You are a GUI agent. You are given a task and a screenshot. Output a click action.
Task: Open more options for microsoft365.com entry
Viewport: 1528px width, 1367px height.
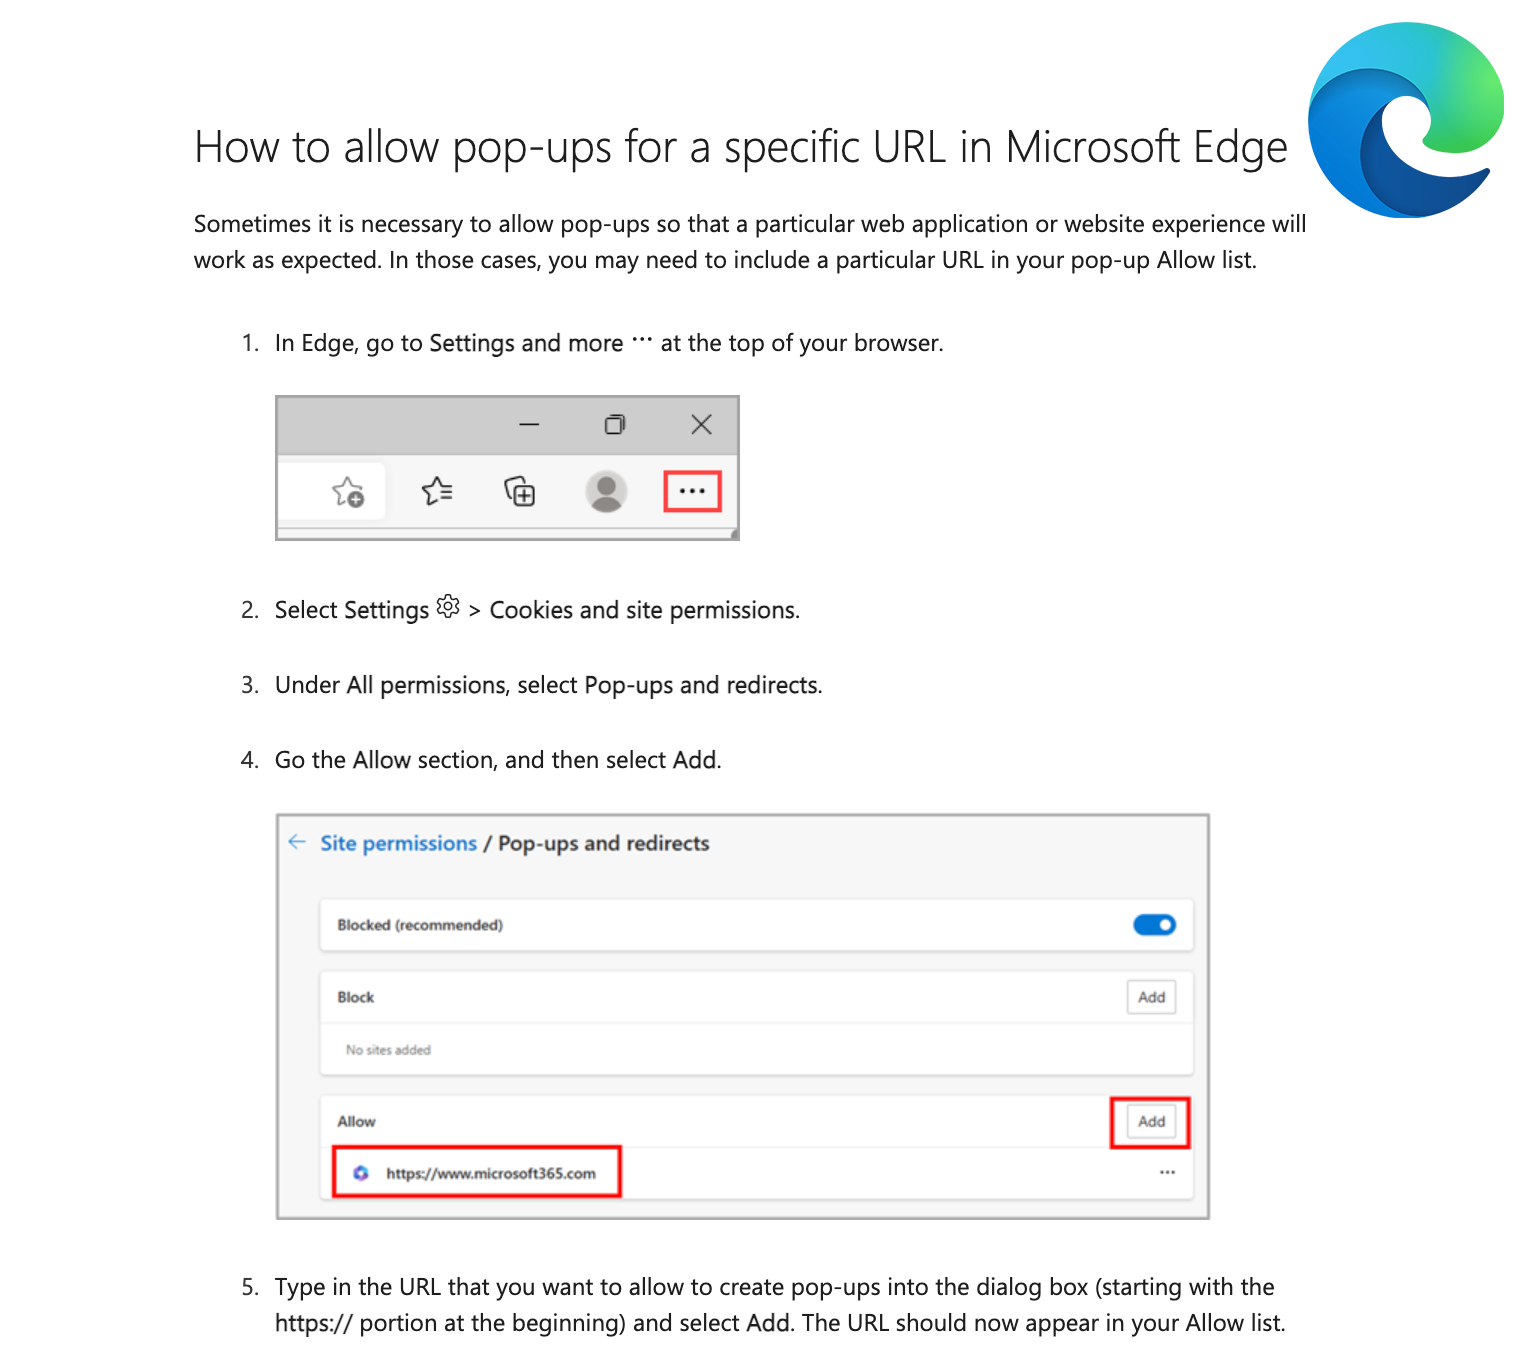[x=1167, y=1172]
